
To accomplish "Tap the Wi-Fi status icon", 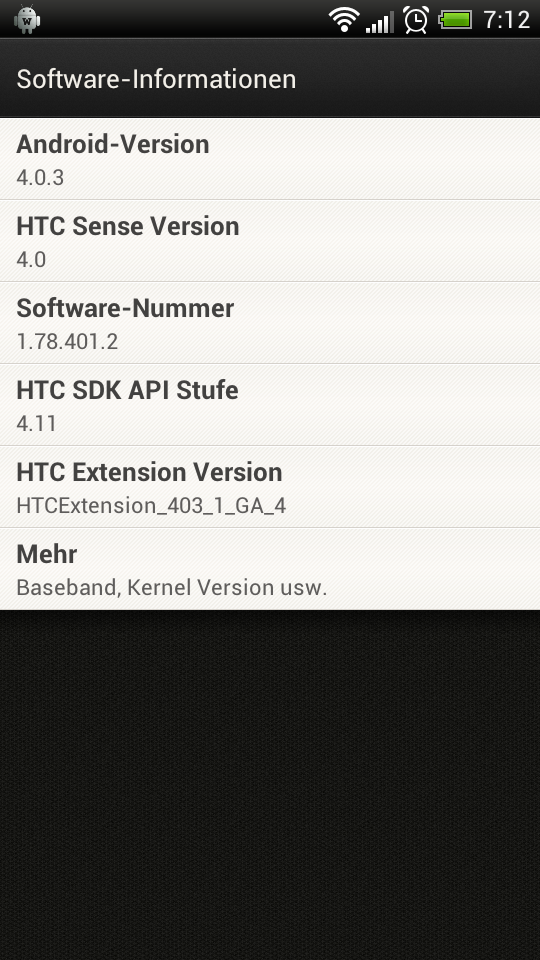I will pos(344,20).
